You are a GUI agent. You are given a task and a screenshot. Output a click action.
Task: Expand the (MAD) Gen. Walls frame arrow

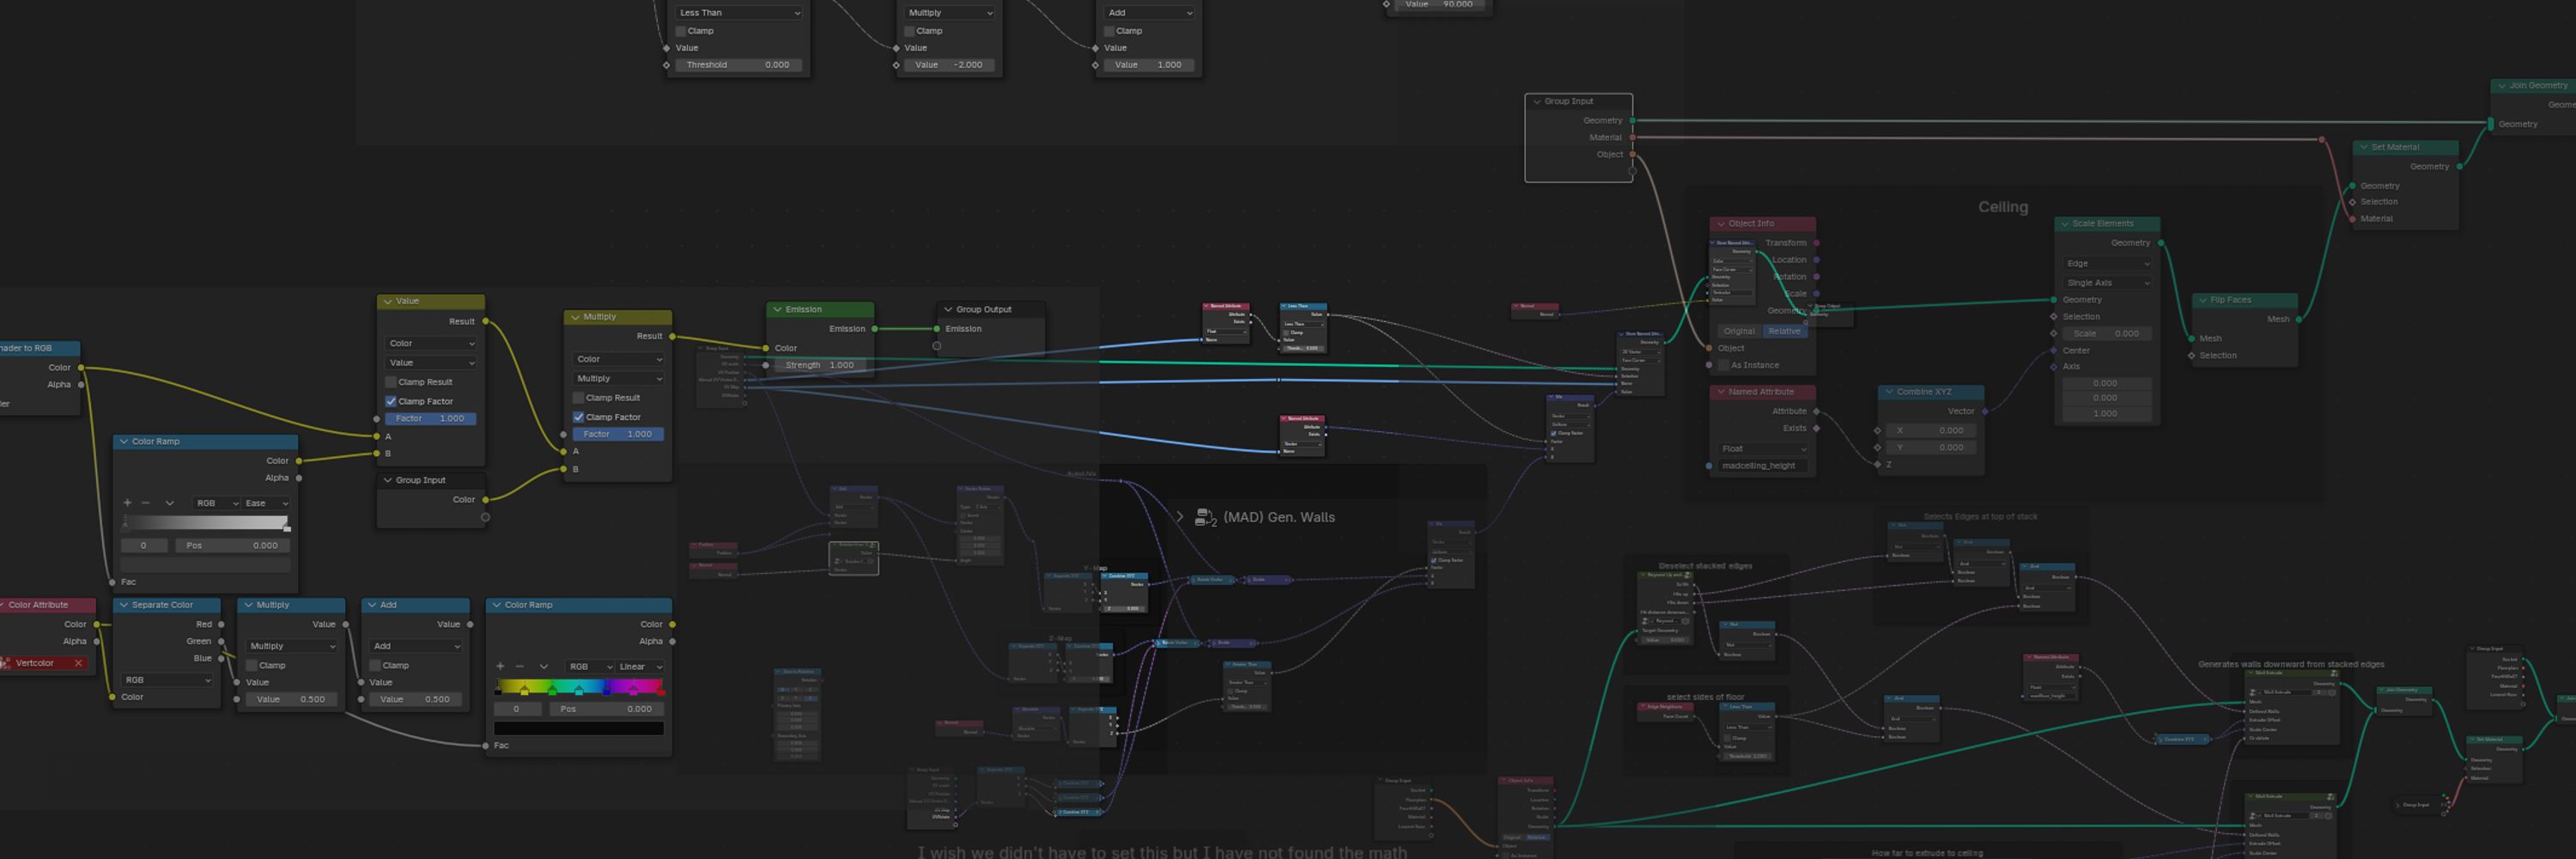tap(1180, 517)
